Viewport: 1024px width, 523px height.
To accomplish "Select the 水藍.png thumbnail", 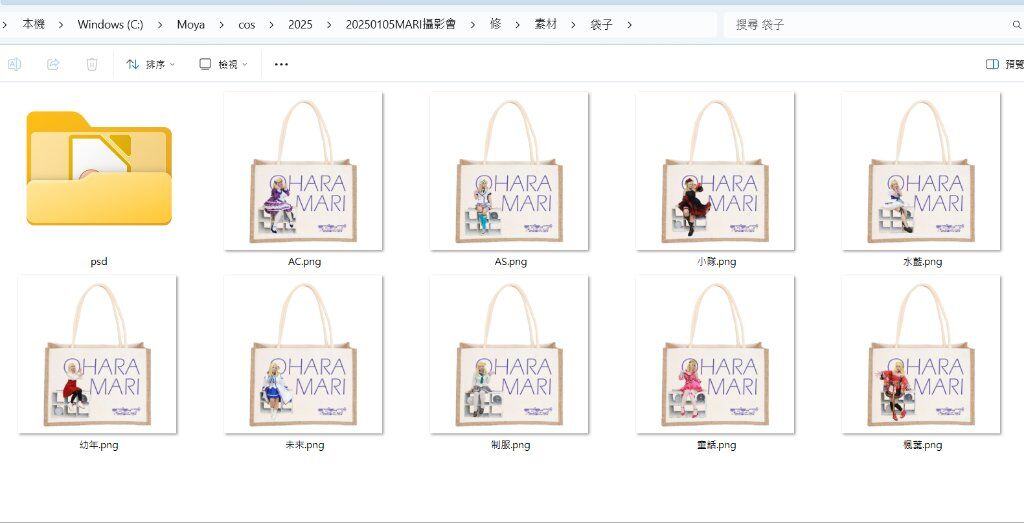I will pos(921,171).
